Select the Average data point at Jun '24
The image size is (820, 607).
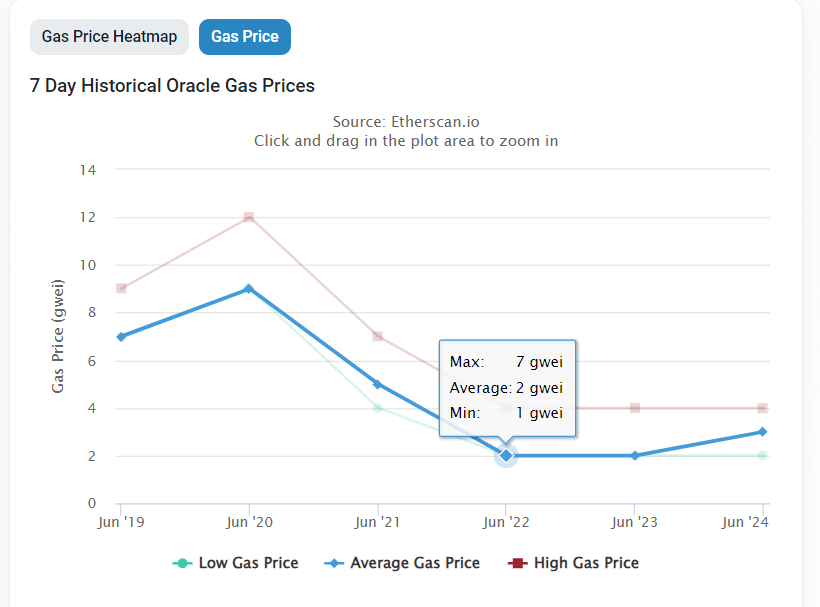tap(763, 432)
